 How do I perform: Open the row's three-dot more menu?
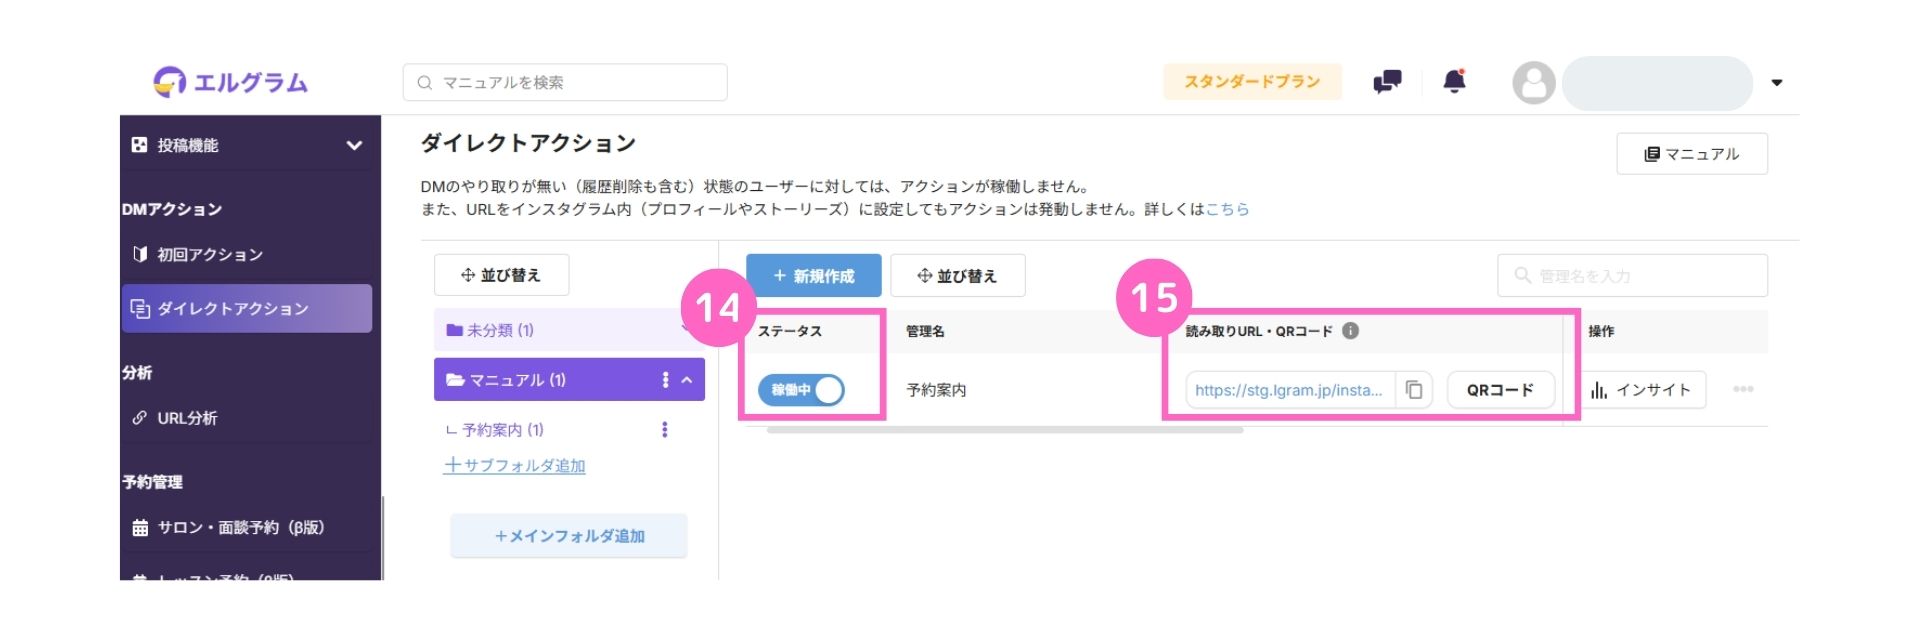point(1743,389)
